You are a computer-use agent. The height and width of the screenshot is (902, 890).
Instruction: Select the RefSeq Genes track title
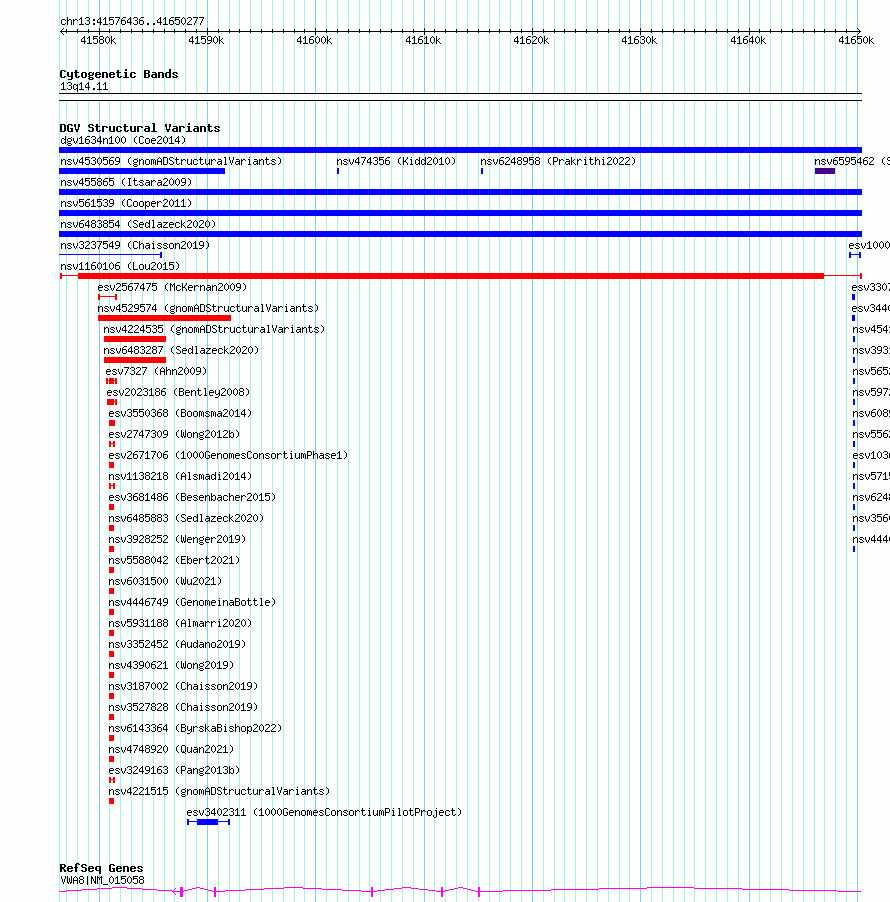[101, 868]
